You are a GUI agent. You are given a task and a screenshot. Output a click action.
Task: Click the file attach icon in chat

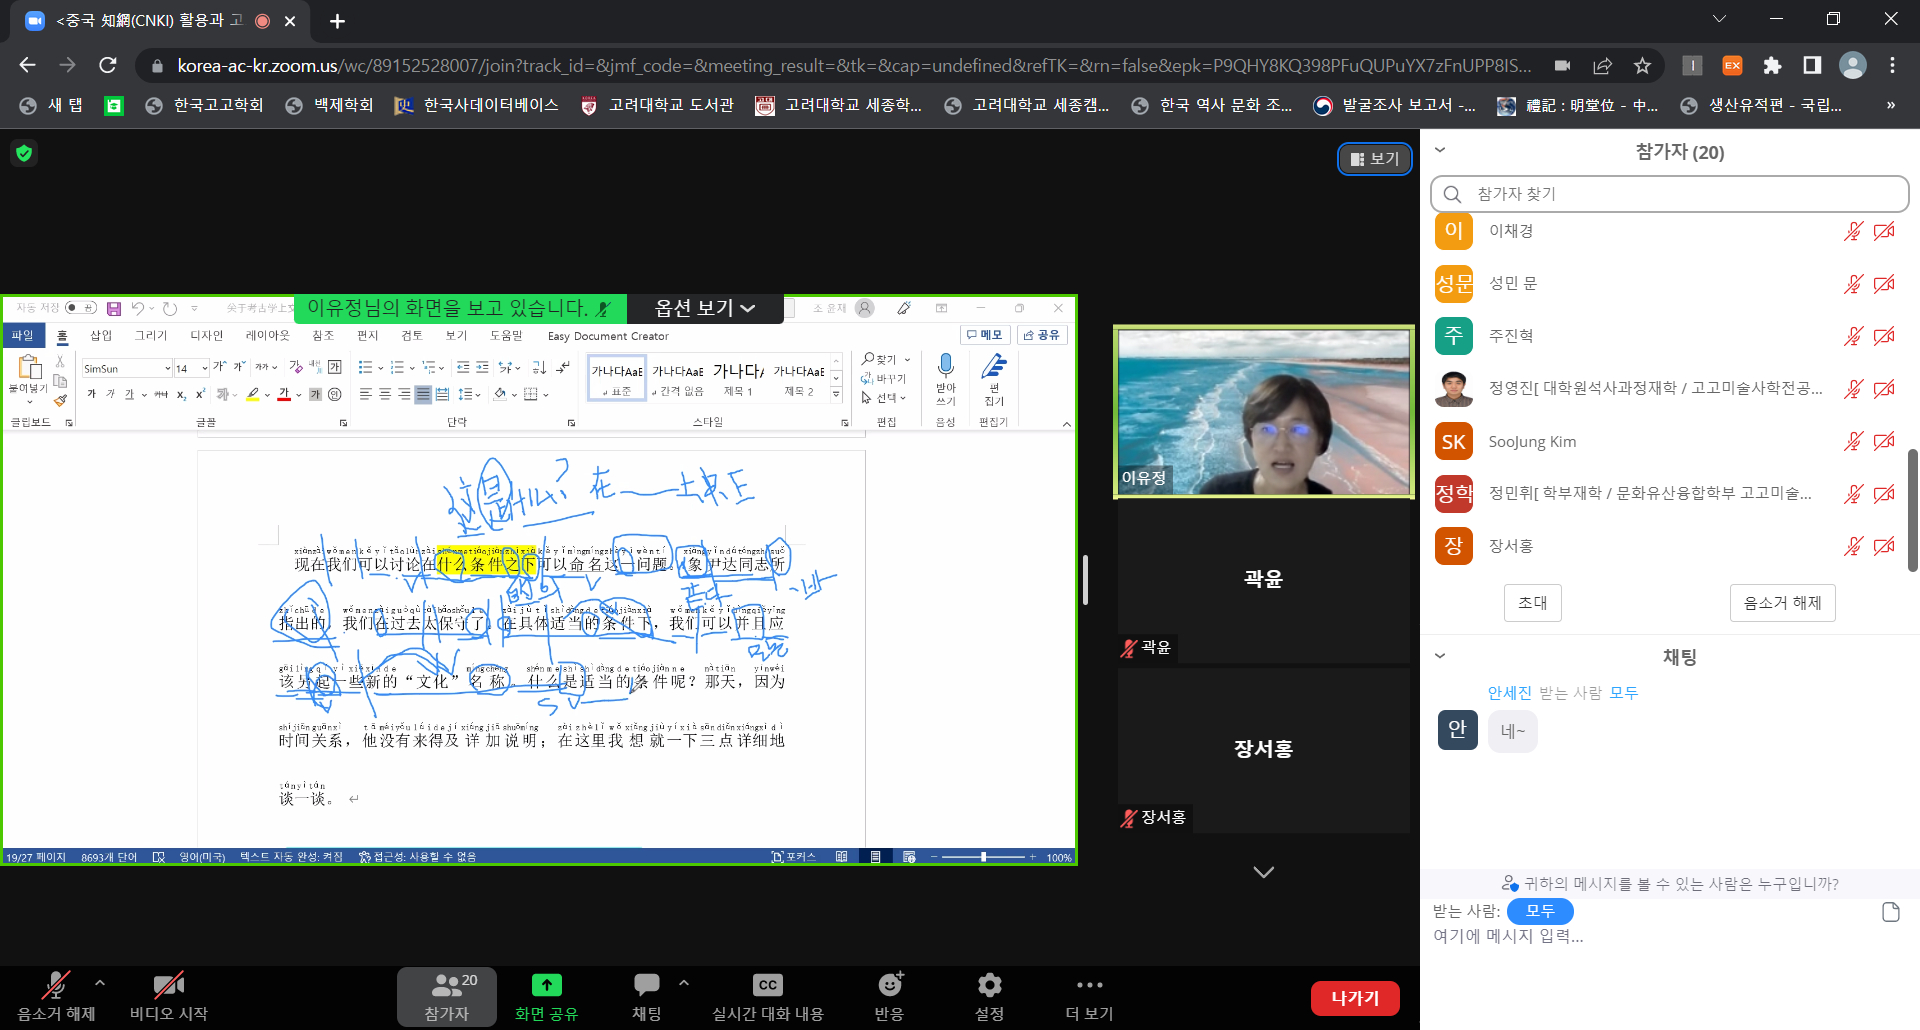pos(1890,912)
